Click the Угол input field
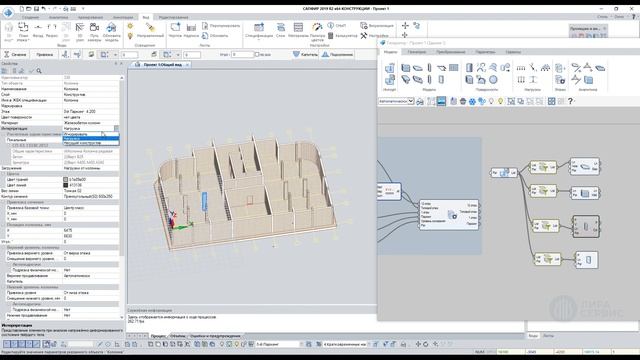 (x=242, y=54)
